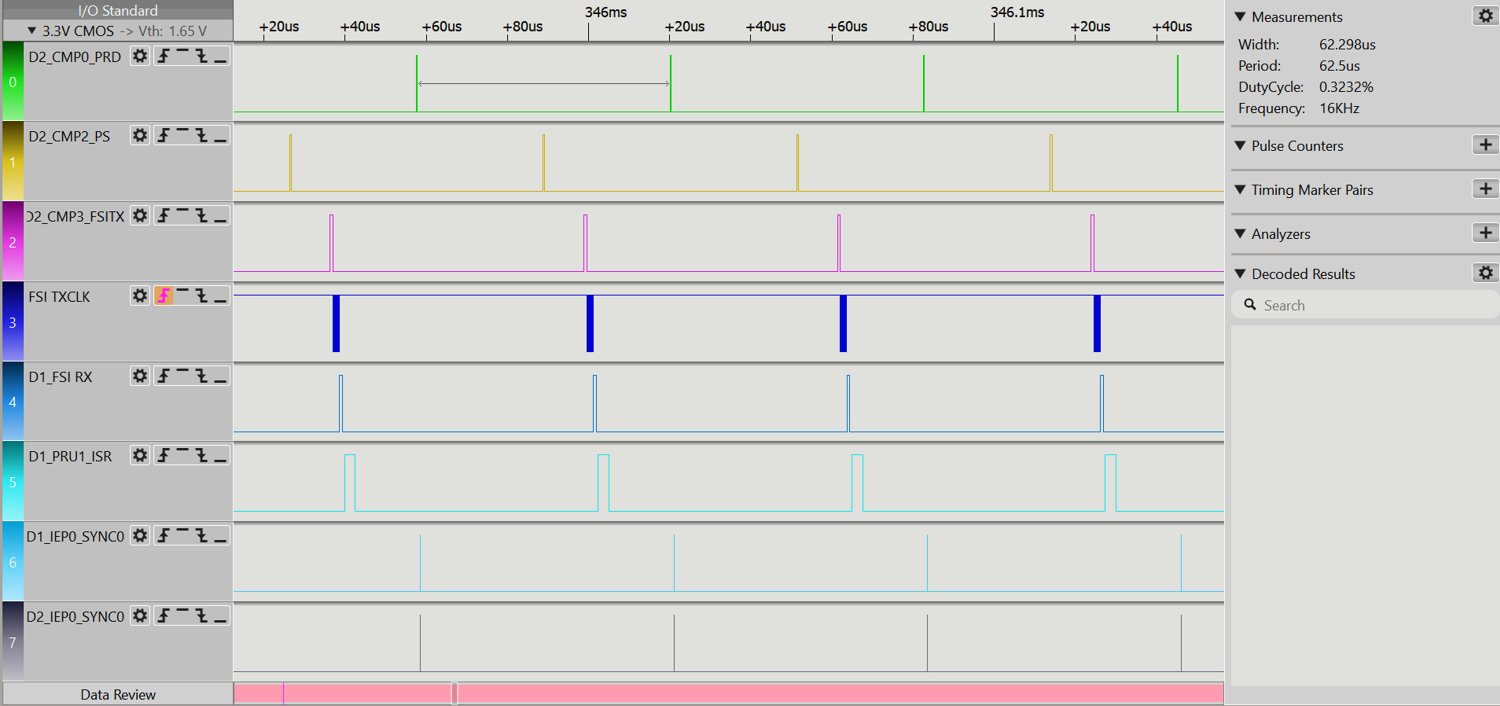The height and width of the screenshot is (706, 1500).
Task: Open the Measurements panel settings gear
Action: coord(1485,16)
